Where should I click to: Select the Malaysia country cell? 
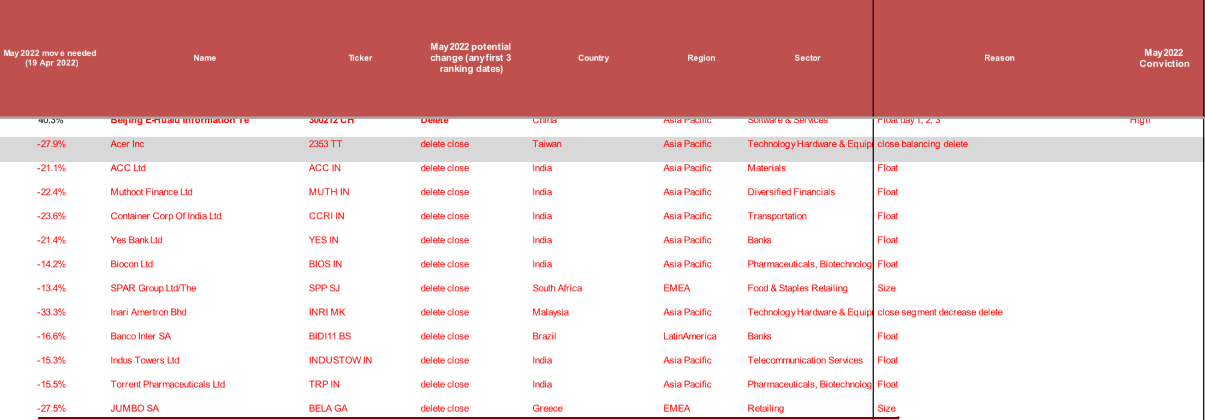coord(549,312)
